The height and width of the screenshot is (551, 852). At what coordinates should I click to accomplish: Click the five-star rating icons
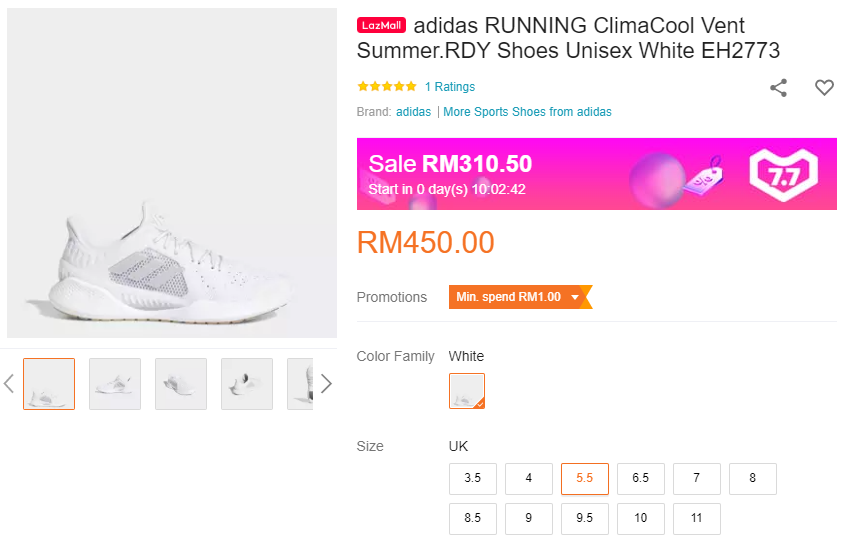387,87
